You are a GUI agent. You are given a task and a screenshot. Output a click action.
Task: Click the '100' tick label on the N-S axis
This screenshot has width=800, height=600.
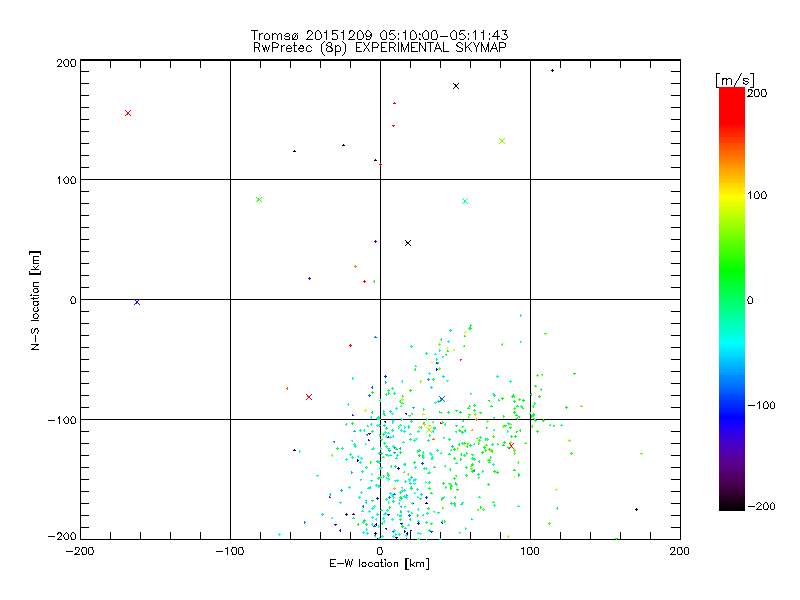click(66, 180)
